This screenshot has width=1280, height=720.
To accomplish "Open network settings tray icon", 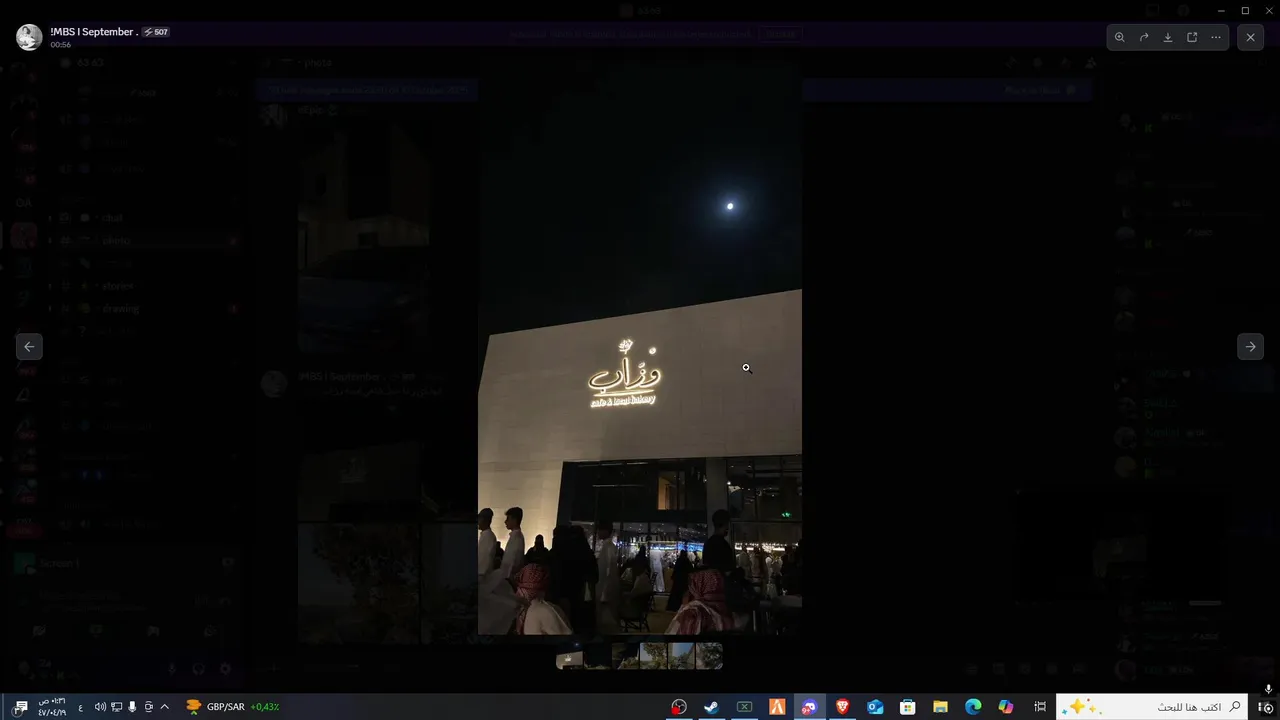I will pos(116,707).
